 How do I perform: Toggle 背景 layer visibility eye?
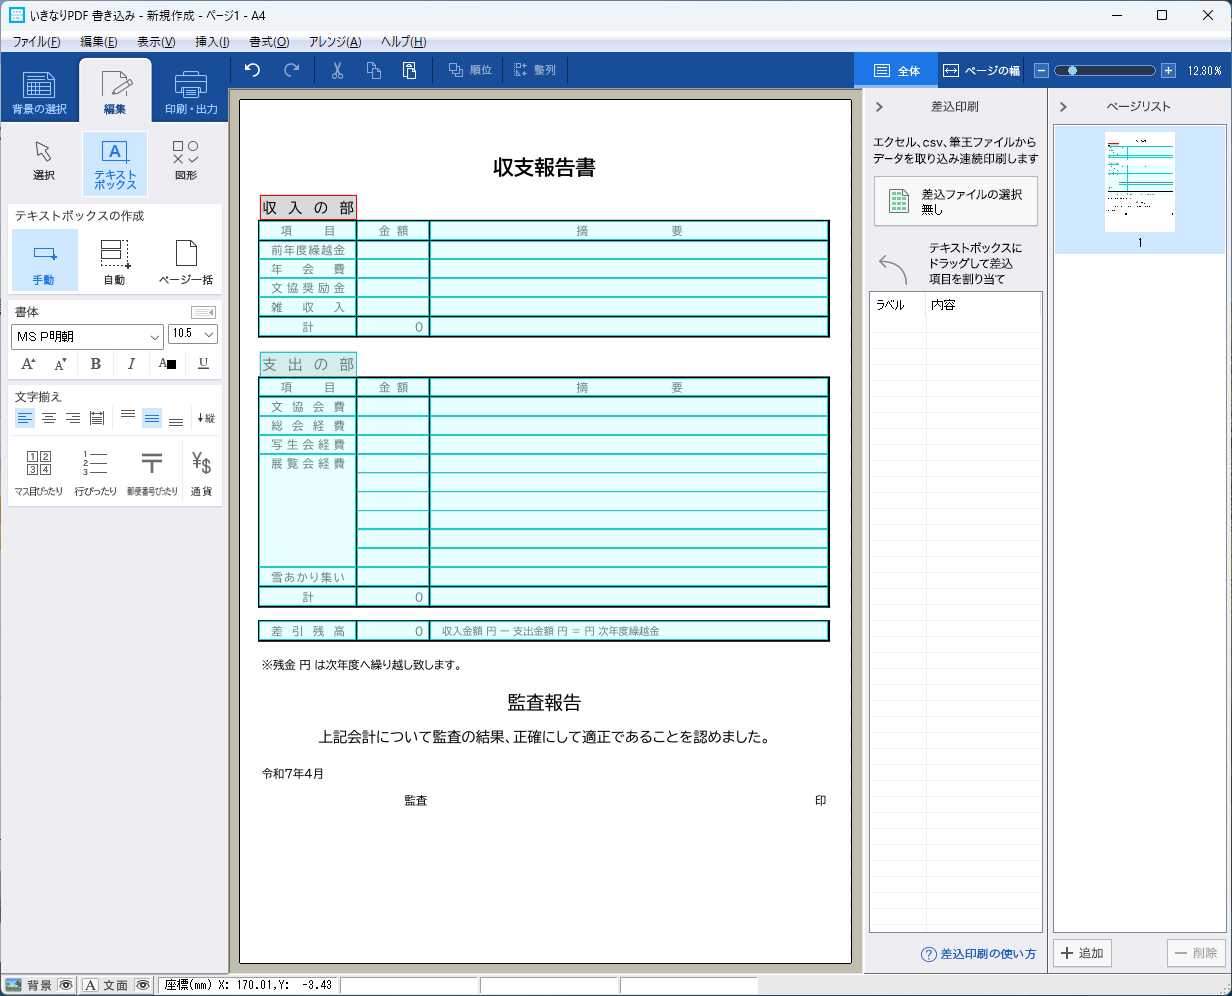click(66, 985)
